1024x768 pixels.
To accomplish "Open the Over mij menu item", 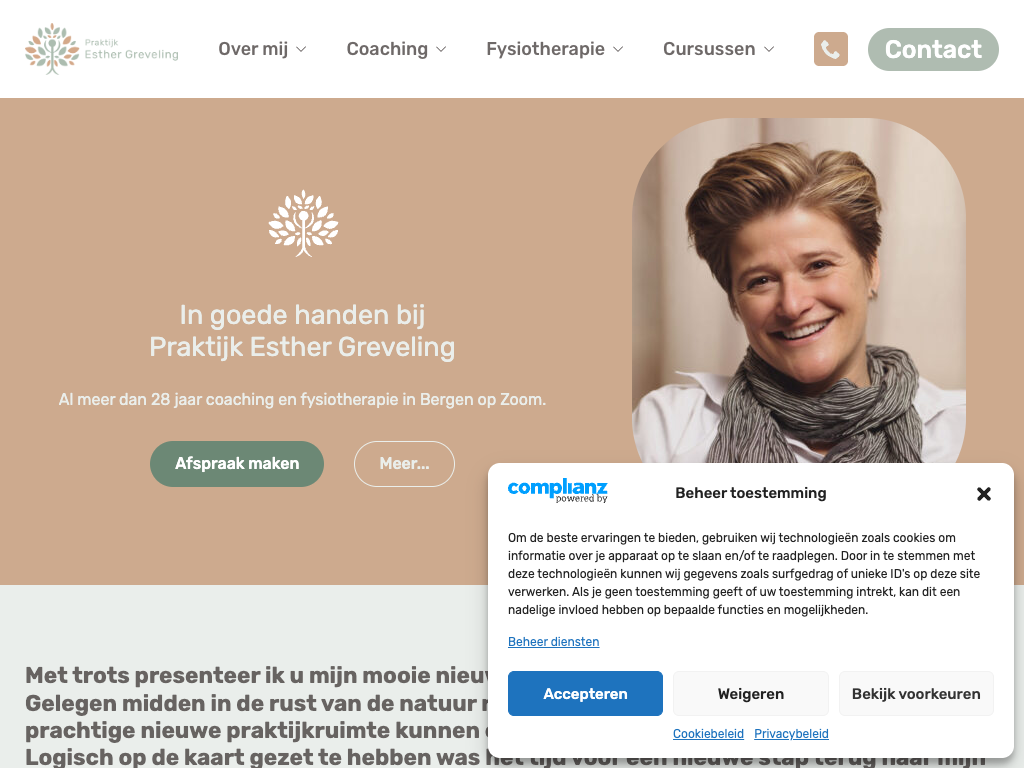I will [253, 49].
